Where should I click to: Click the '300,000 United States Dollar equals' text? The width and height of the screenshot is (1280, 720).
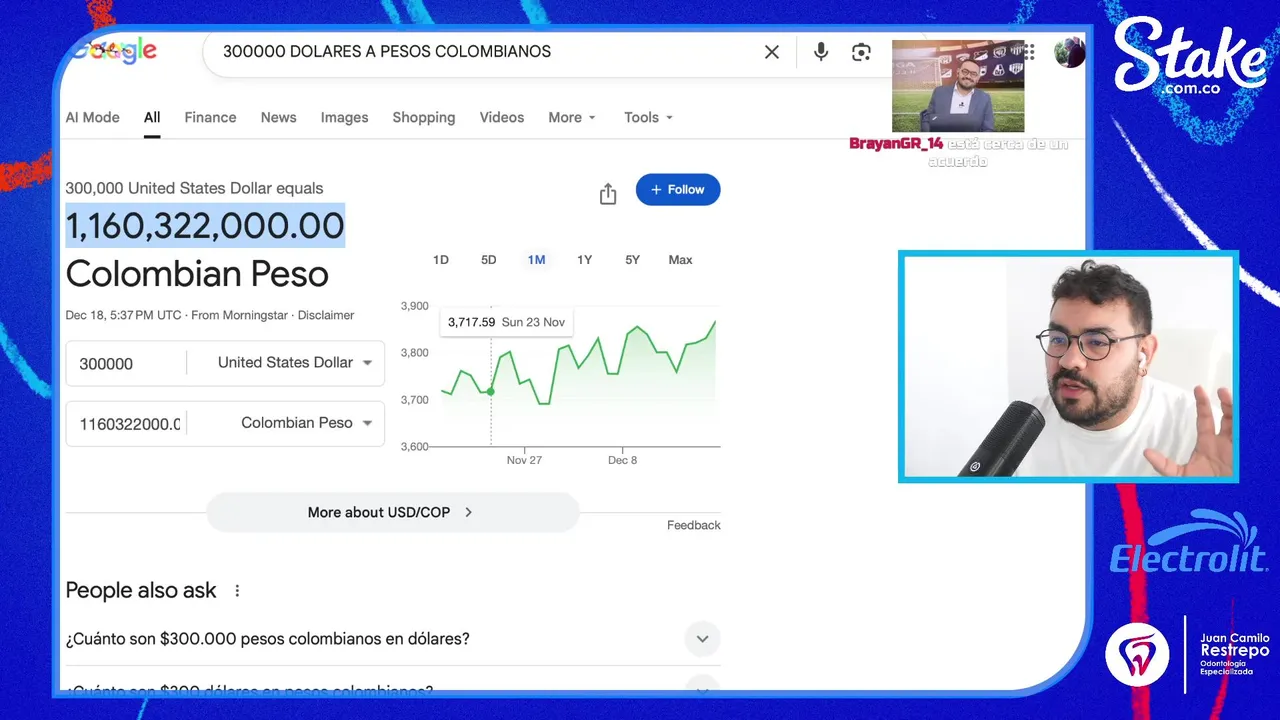tap(194, 188)
